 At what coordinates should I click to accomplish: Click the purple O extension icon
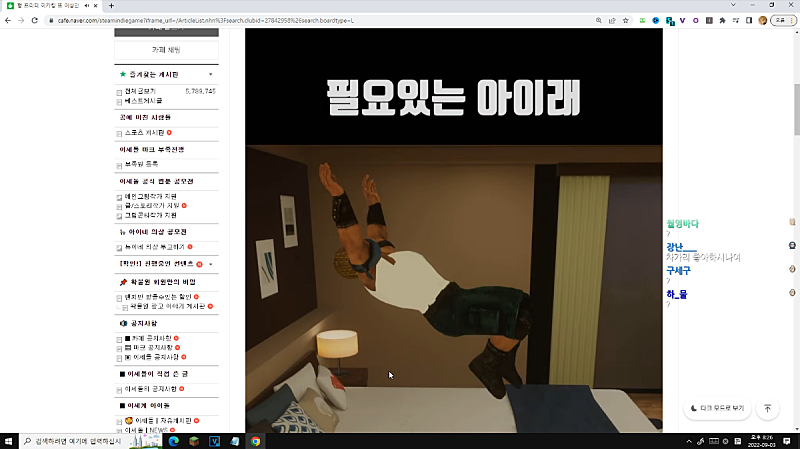tap(695, 20)
